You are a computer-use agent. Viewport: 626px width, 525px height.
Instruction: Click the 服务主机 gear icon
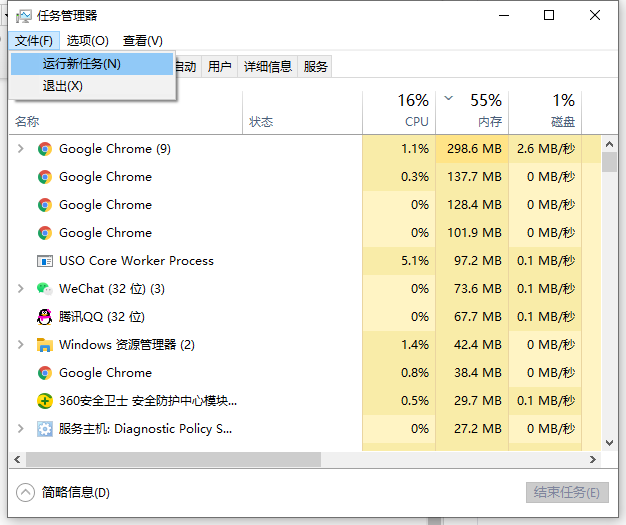(x=44, y=429)
